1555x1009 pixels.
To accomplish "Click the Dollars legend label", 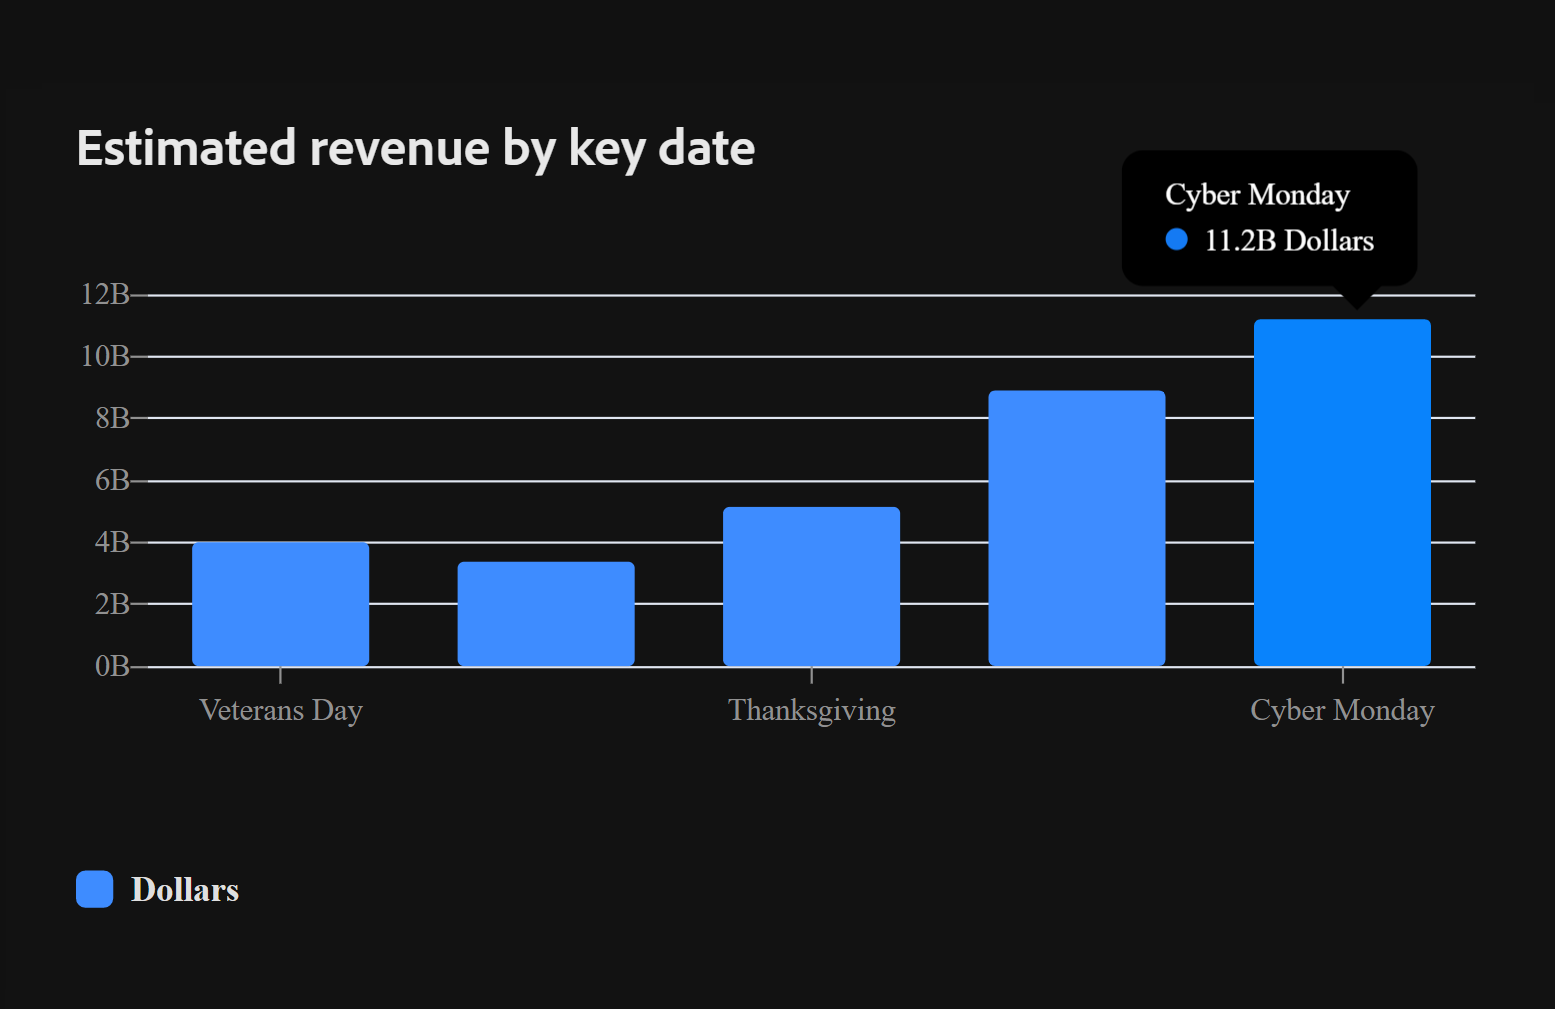I will pyautogui.click(x=185, y=890).
